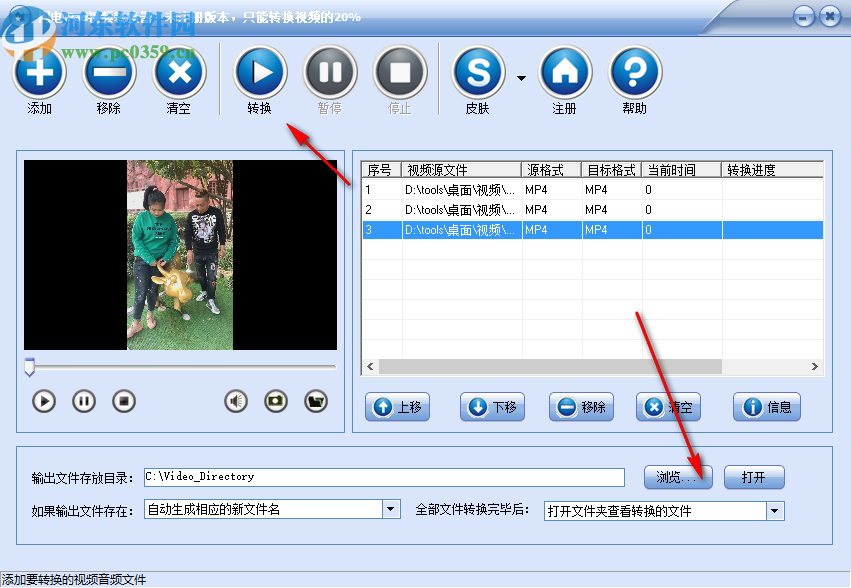Viewport: 851px width, 588px height.
Task: Open the duplicate filename handling dropdown
Action: pyautogui.click(x=391, y=510)
